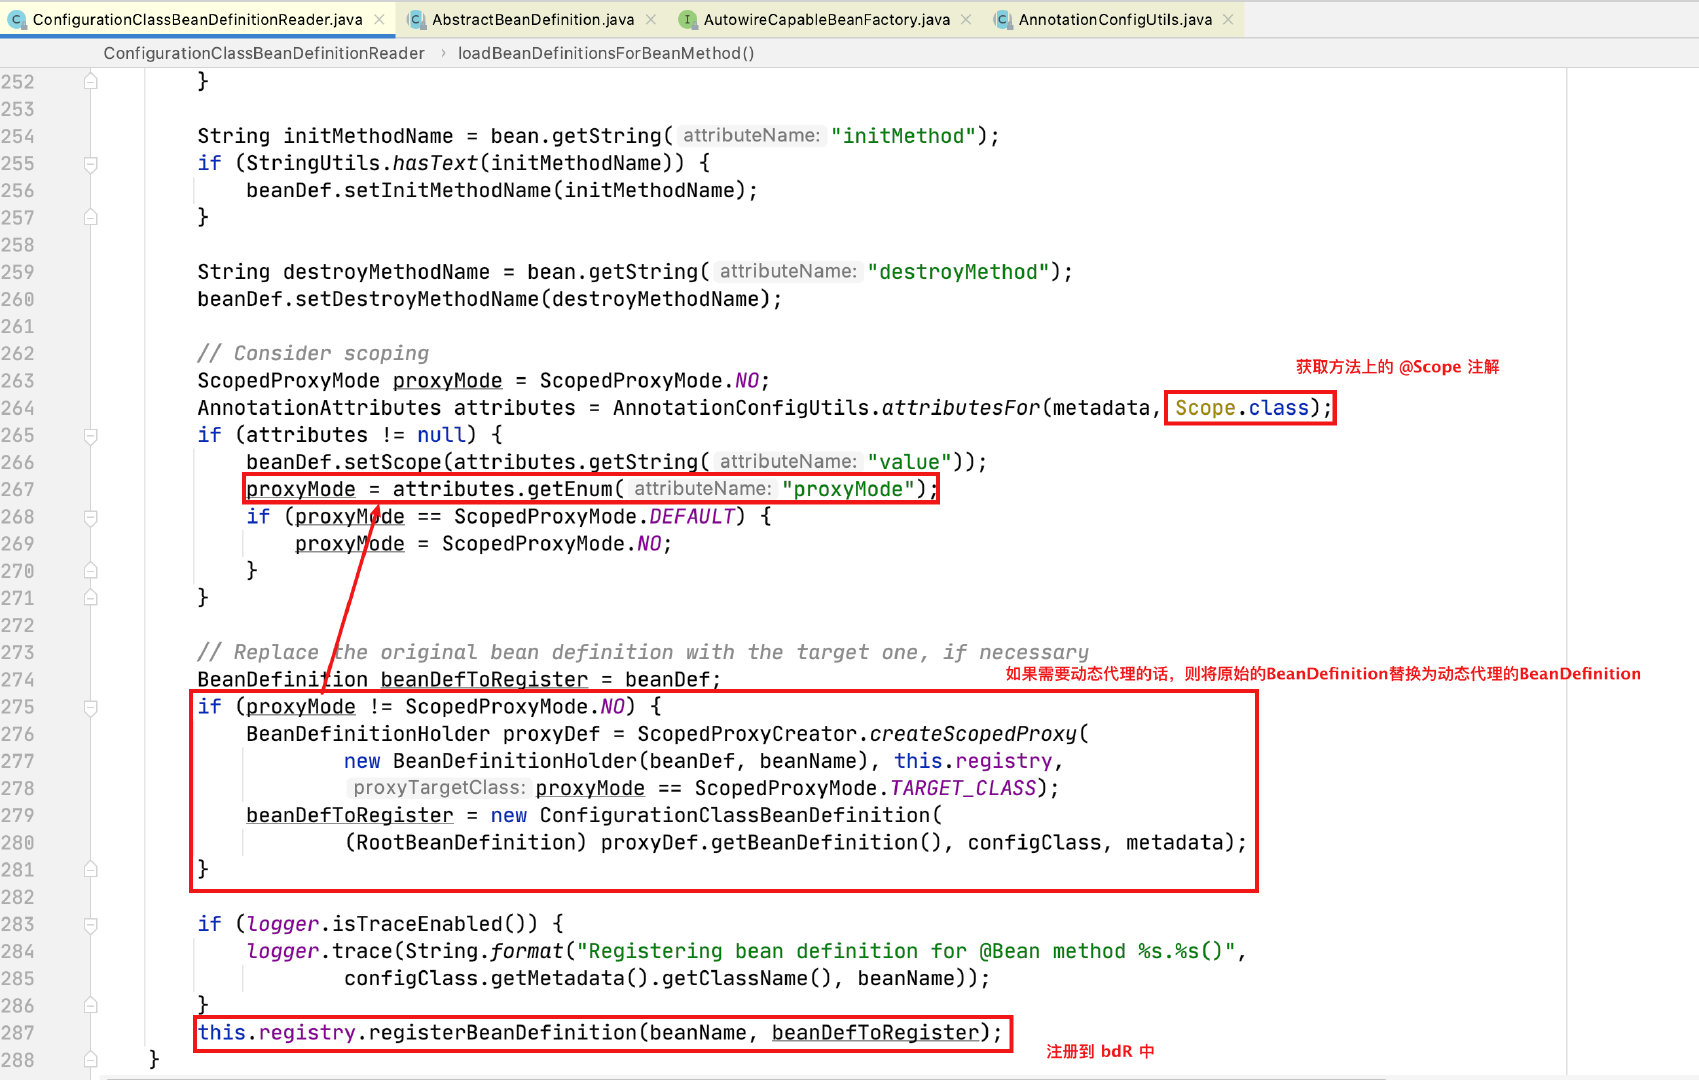Click the class icon on ConfigurationClassBeanDefinitionReader tab

(17, 19)
